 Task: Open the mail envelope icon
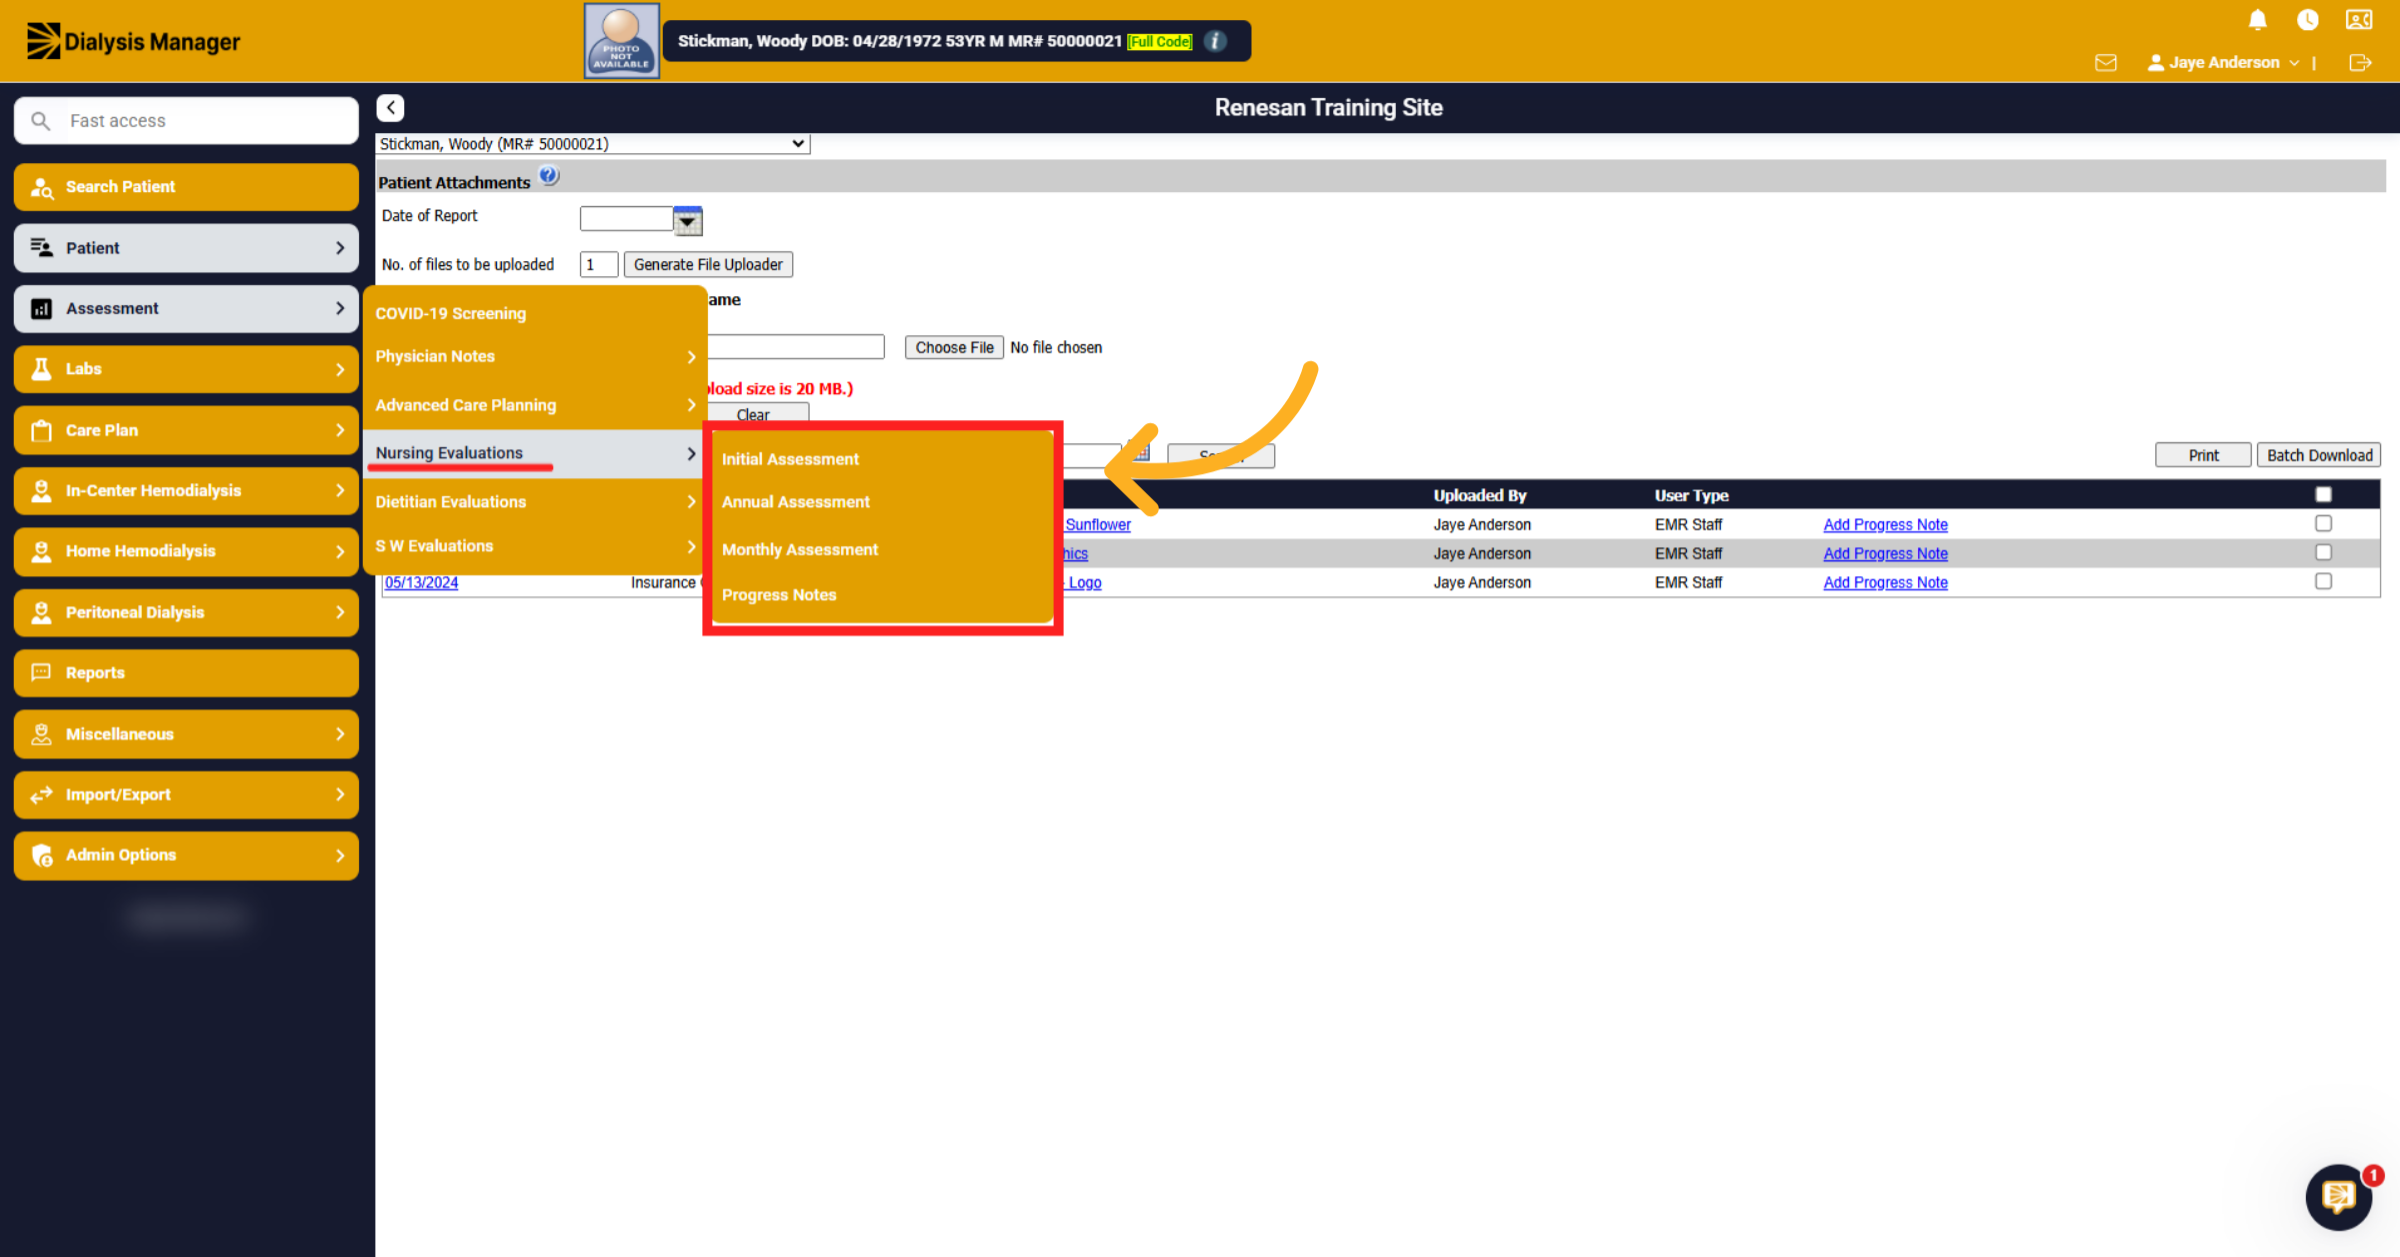click(x=2105, y=63)
